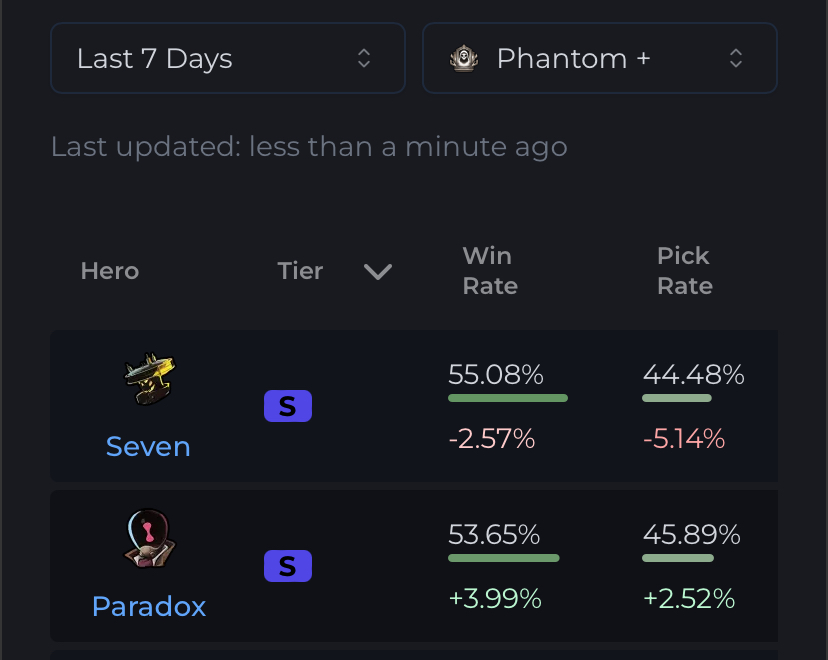Open the Last 7 Days dropdown
The width and height of the screenshot is (828, 660).
228,58
